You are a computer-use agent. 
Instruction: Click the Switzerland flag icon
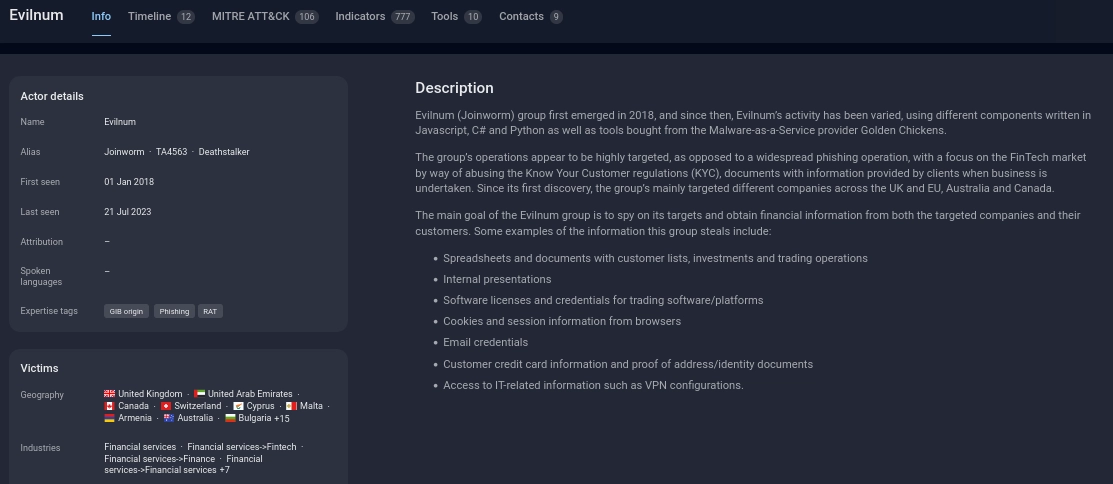(x=166, y=406)
